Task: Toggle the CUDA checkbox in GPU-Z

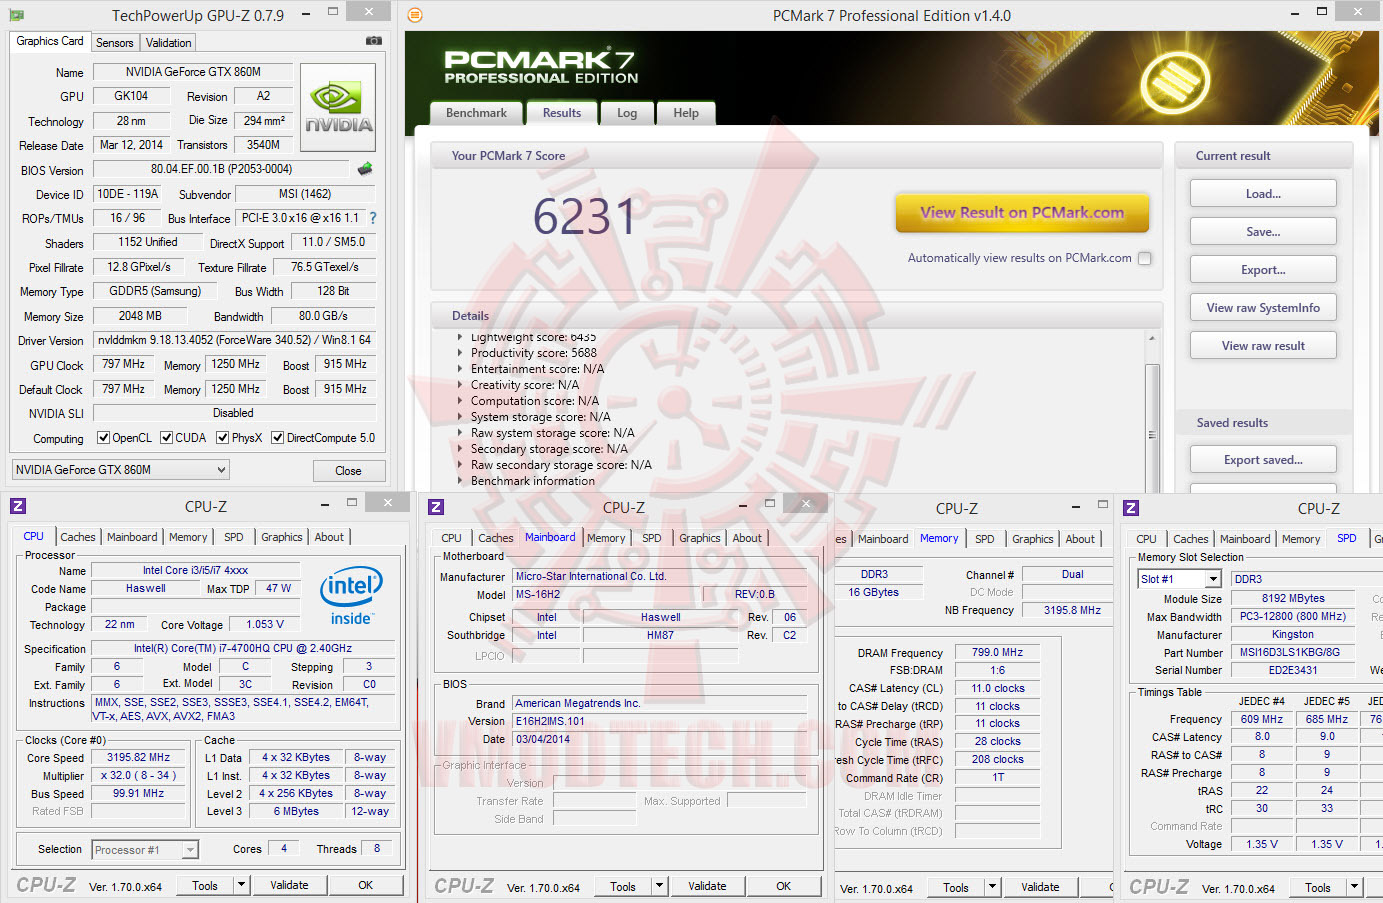Action: [166, 438]
